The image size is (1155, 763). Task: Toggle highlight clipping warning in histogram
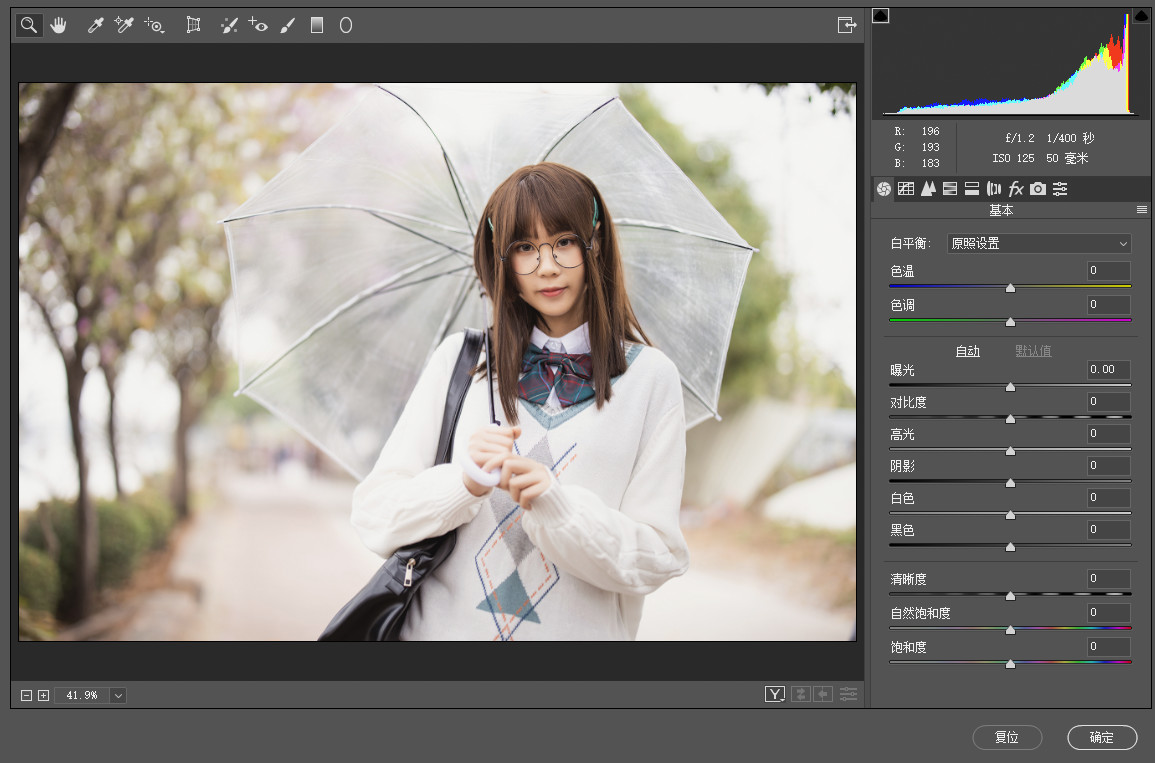tap(1141, 16)
